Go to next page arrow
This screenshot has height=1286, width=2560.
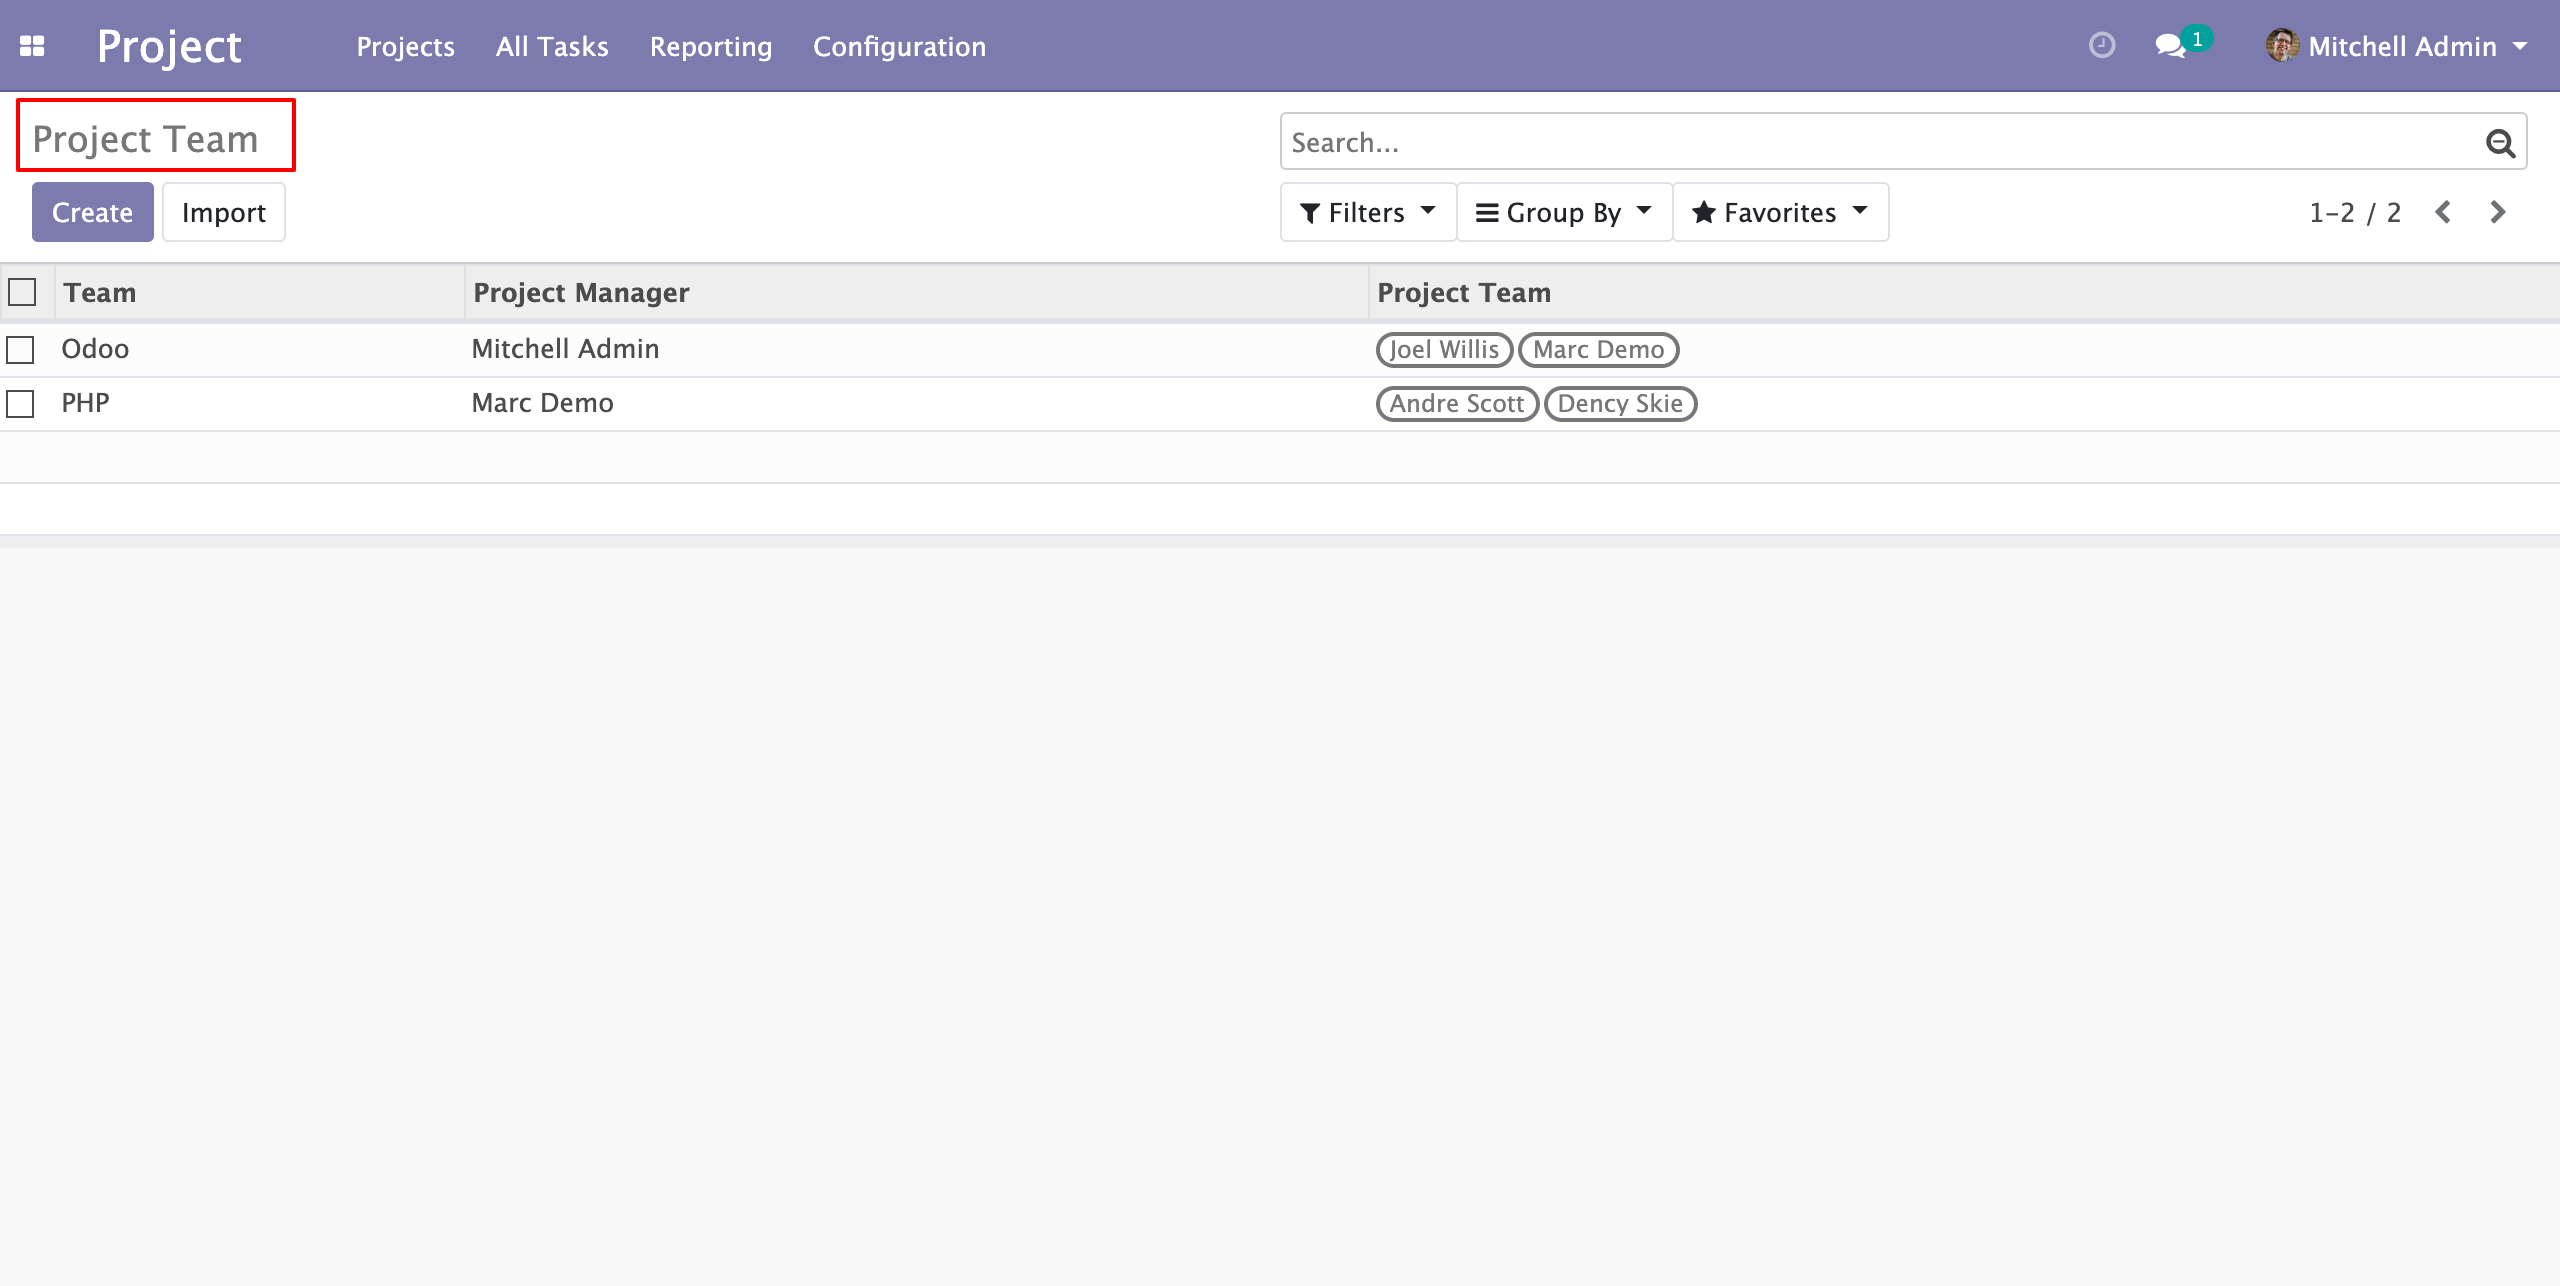click(x=2497, y=212)
